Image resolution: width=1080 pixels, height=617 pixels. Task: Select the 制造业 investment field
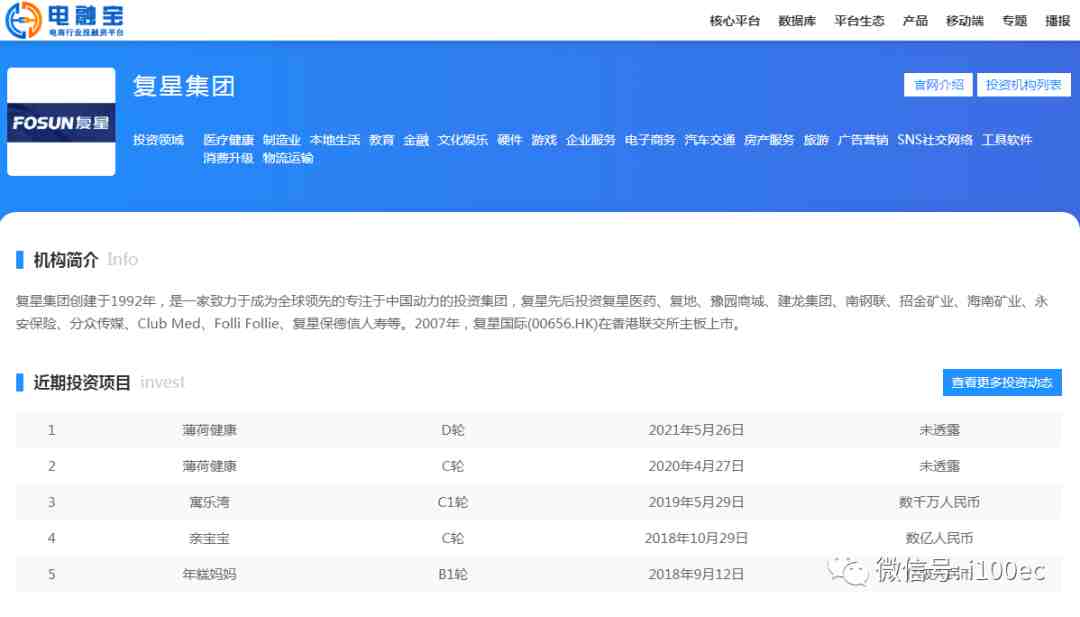click(x=281, y=140)
